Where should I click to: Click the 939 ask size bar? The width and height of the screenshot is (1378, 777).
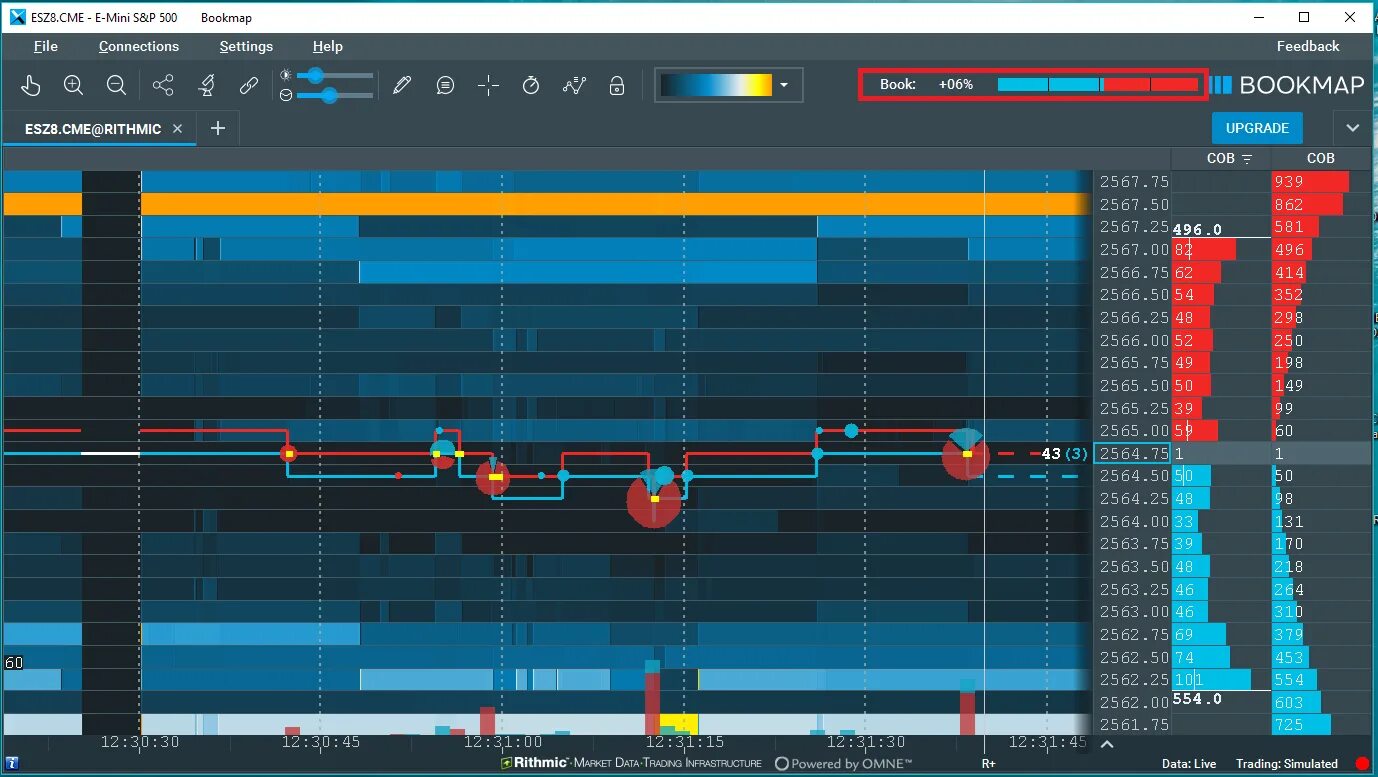1310,181
